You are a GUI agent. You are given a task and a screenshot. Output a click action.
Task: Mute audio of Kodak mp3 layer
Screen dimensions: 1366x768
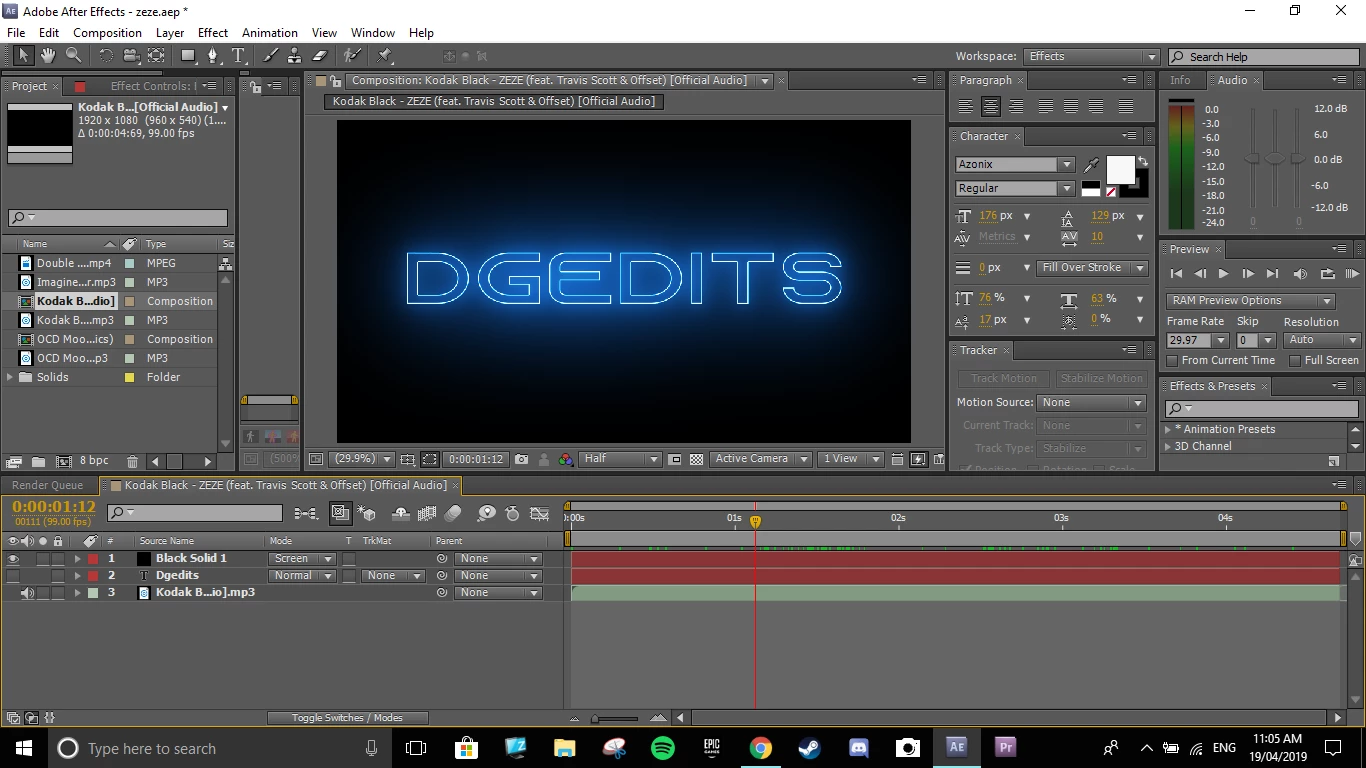tap(27, 593)
